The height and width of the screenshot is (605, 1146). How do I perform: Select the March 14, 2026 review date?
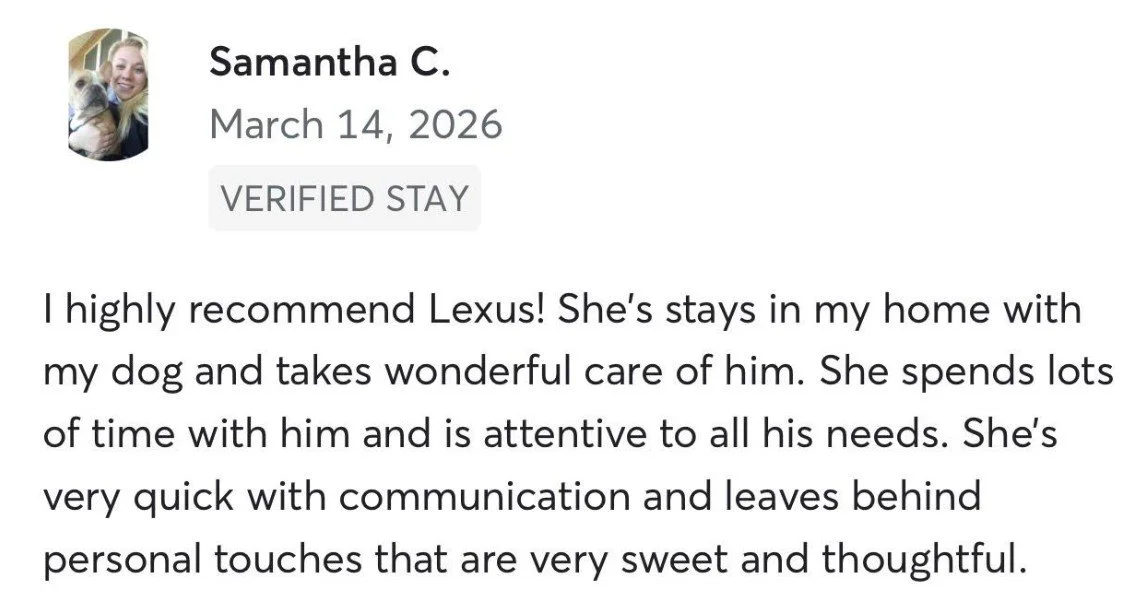coord(356,124)
